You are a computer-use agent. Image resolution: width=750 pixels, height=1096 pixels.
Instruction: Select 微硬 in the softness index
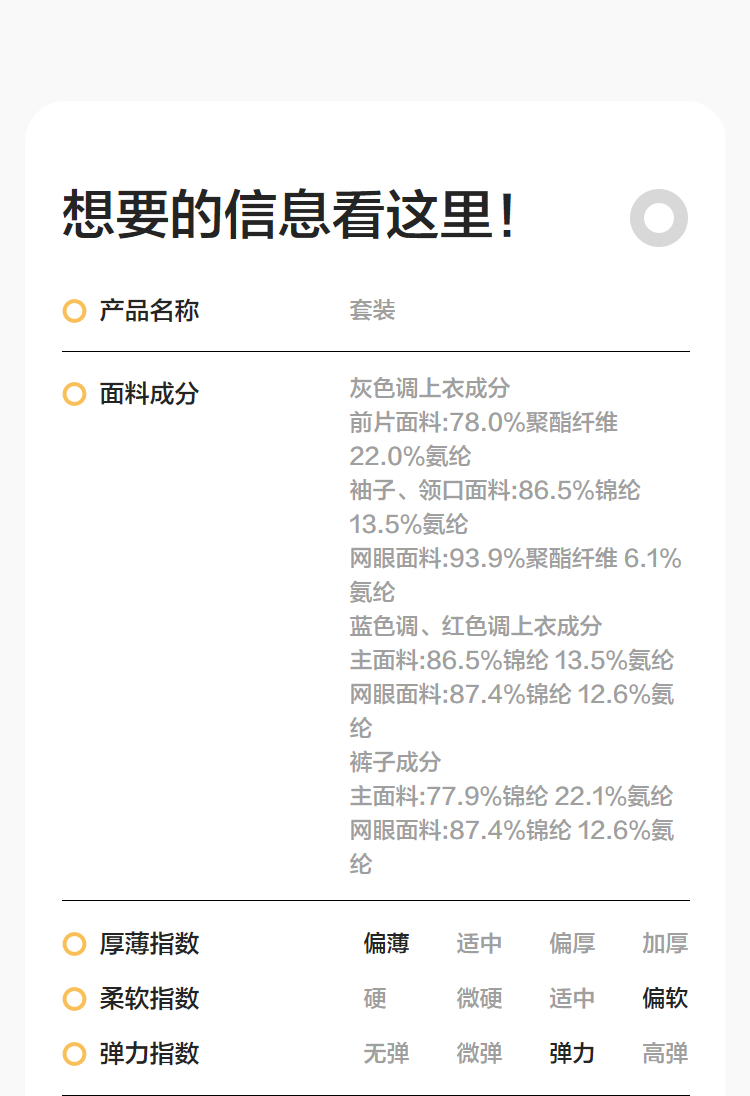tap(479, 999)
